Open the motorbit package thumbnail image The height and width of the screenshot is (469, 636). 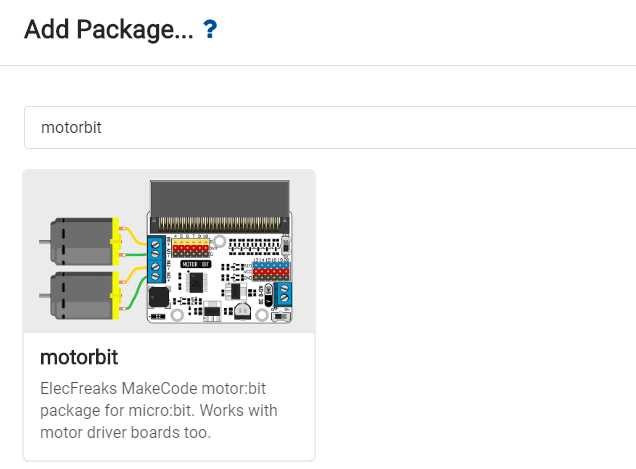pyautogui.click(x=169, y=252)
